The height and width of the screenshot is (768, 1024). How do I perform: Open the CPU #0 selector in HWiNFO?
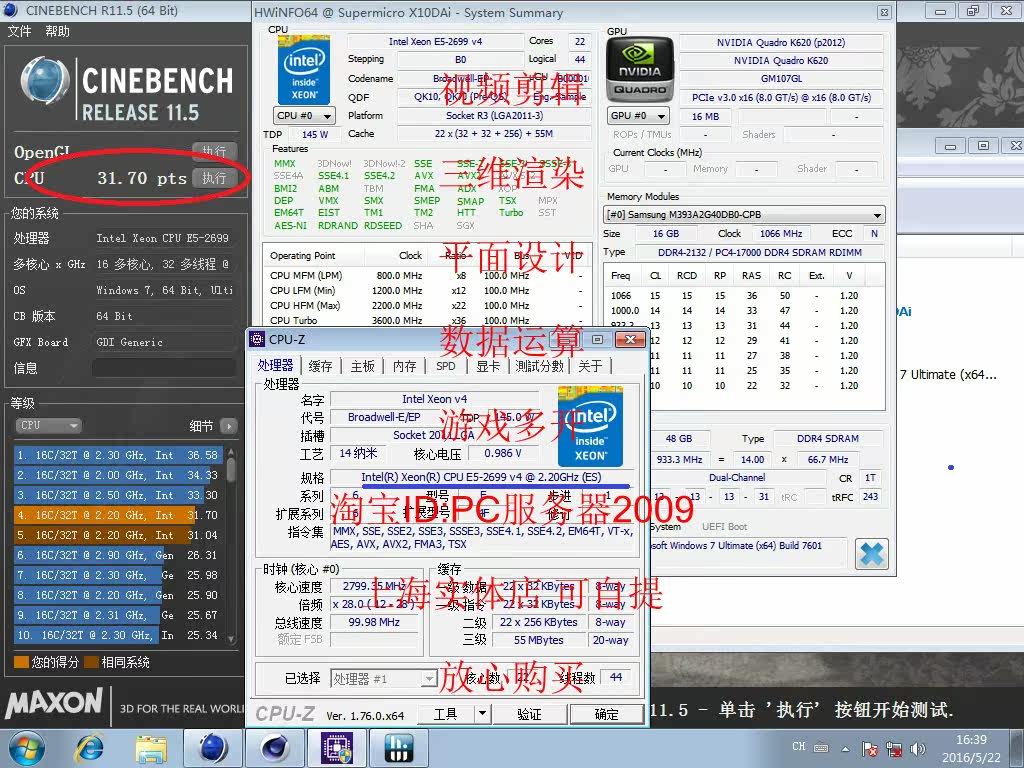(304, 116)
